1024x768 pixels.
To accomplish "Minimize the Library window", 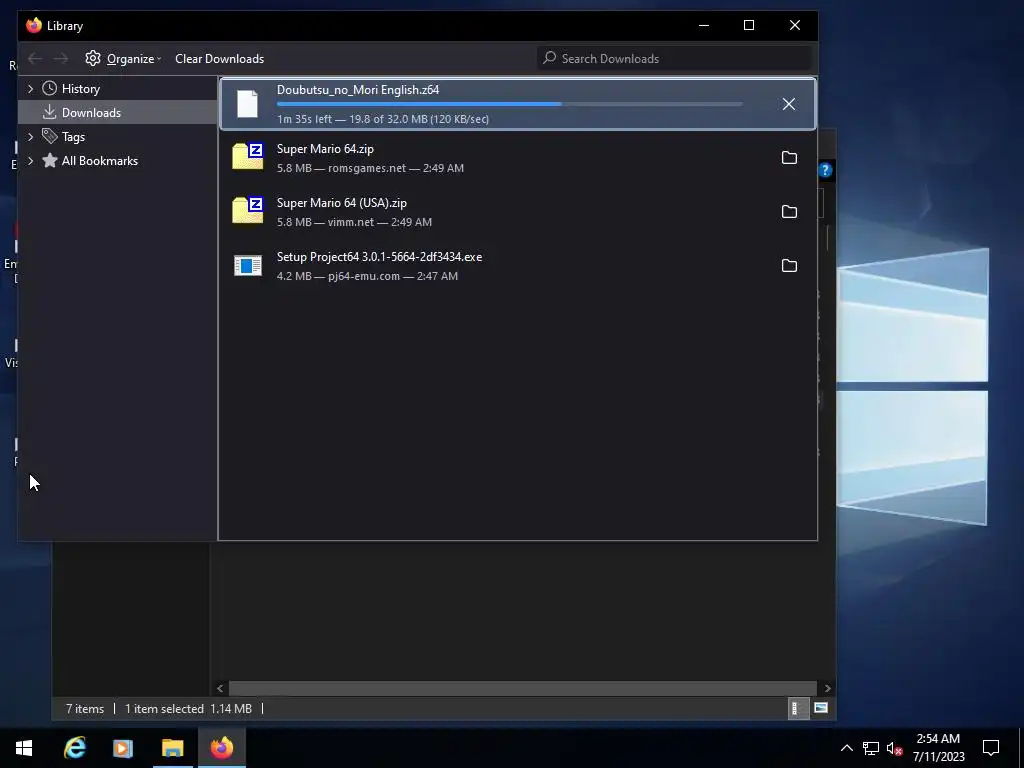I will click(x=703, y=25).
